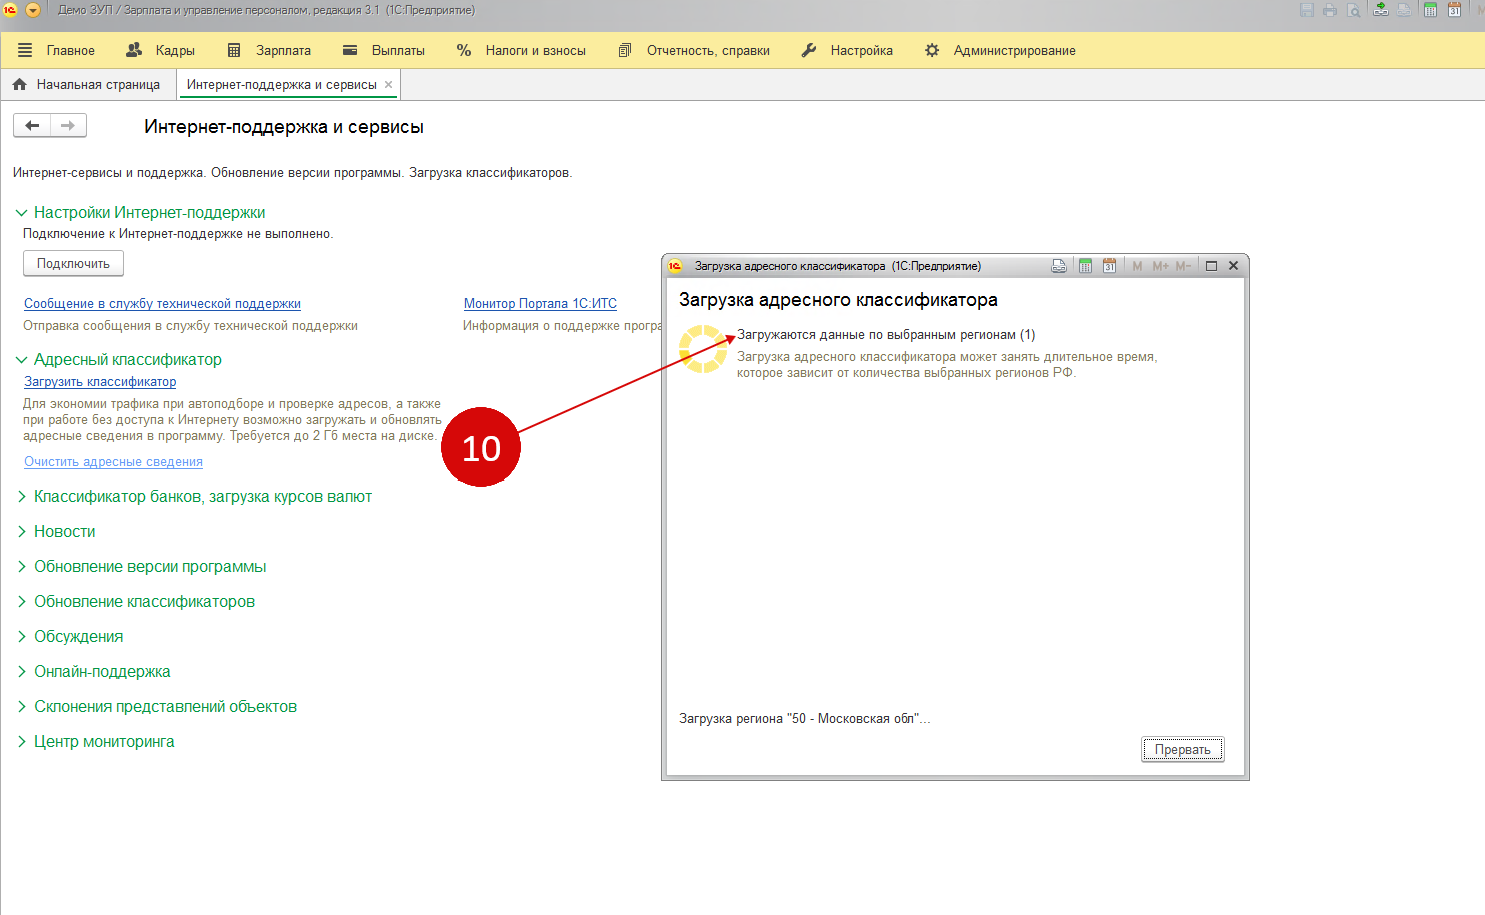
Task: Open the calculator in the dialog title bar
Action: coord(1085,266)
